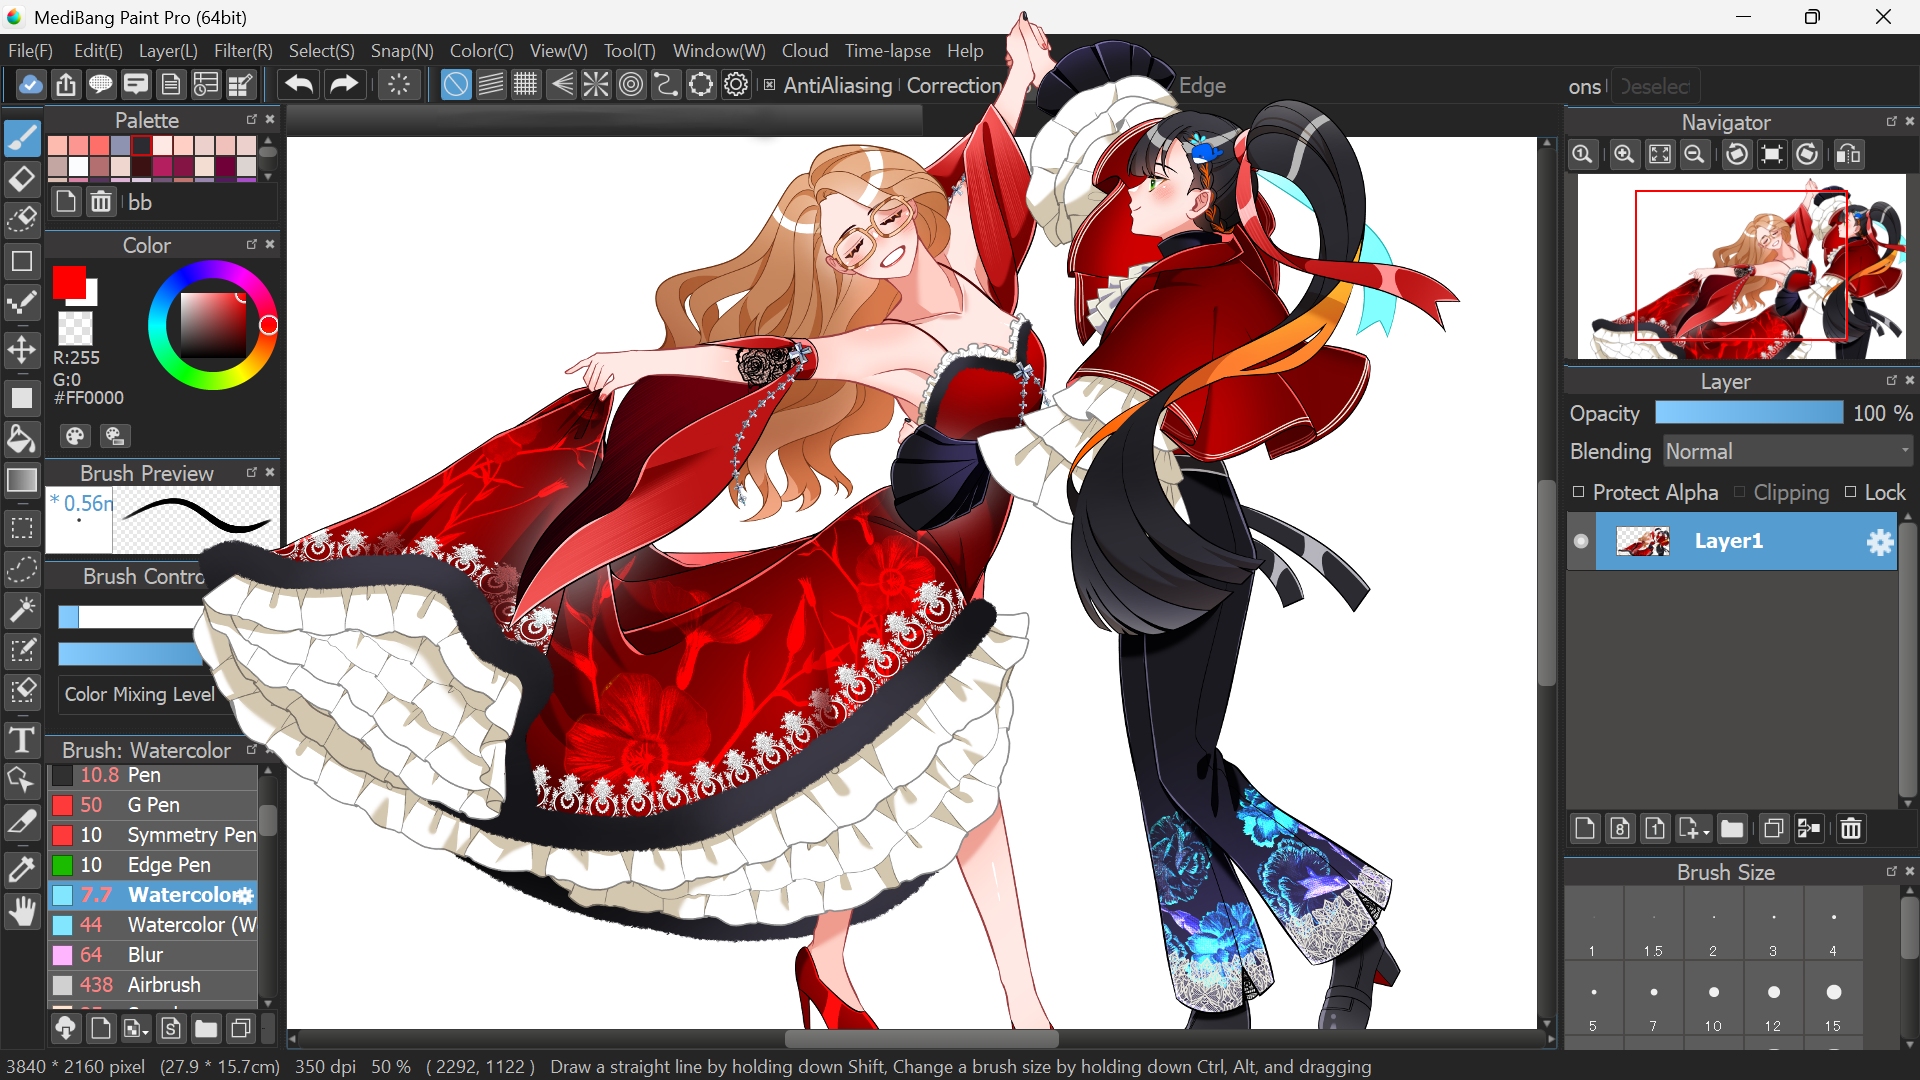Image resolution: width=1920 pixels, height=1080 pixels.
Task: Click Zoom In in Navigator panel
Action: pyautogui.click(x=1624, y=155)
